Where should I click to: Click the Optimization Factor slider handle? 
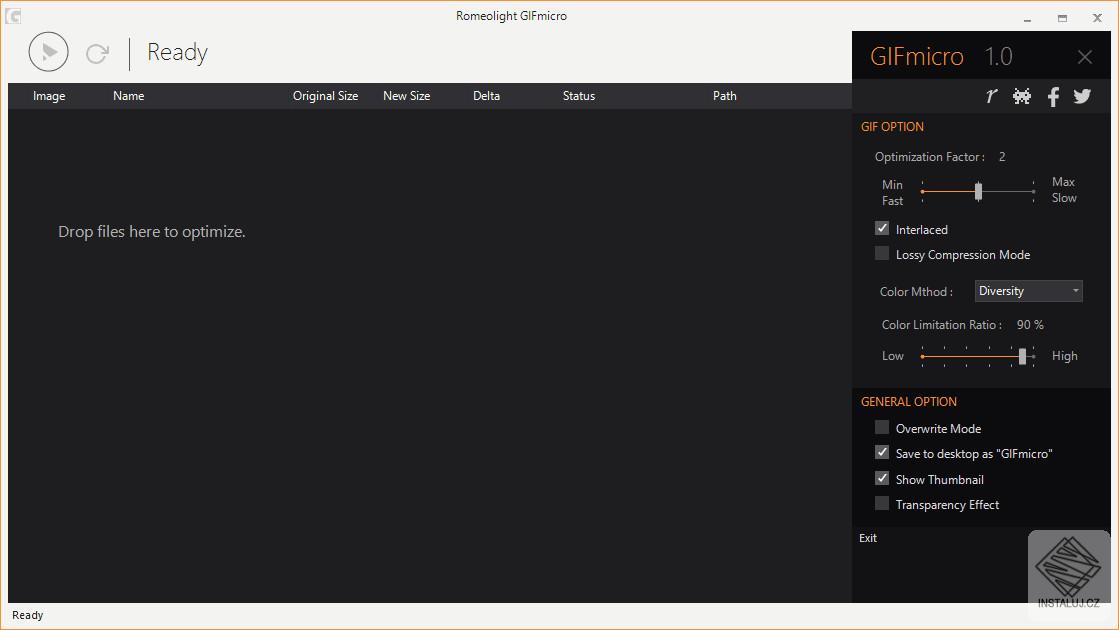pos(978,191)
